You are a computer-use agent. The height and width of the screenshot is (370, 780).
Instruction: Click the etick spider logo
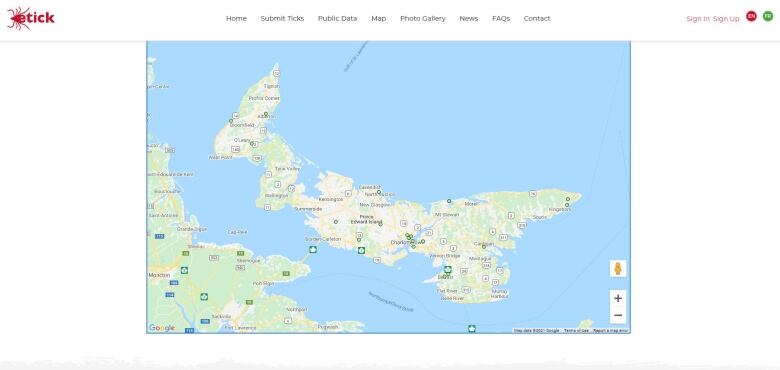(31, 18)
